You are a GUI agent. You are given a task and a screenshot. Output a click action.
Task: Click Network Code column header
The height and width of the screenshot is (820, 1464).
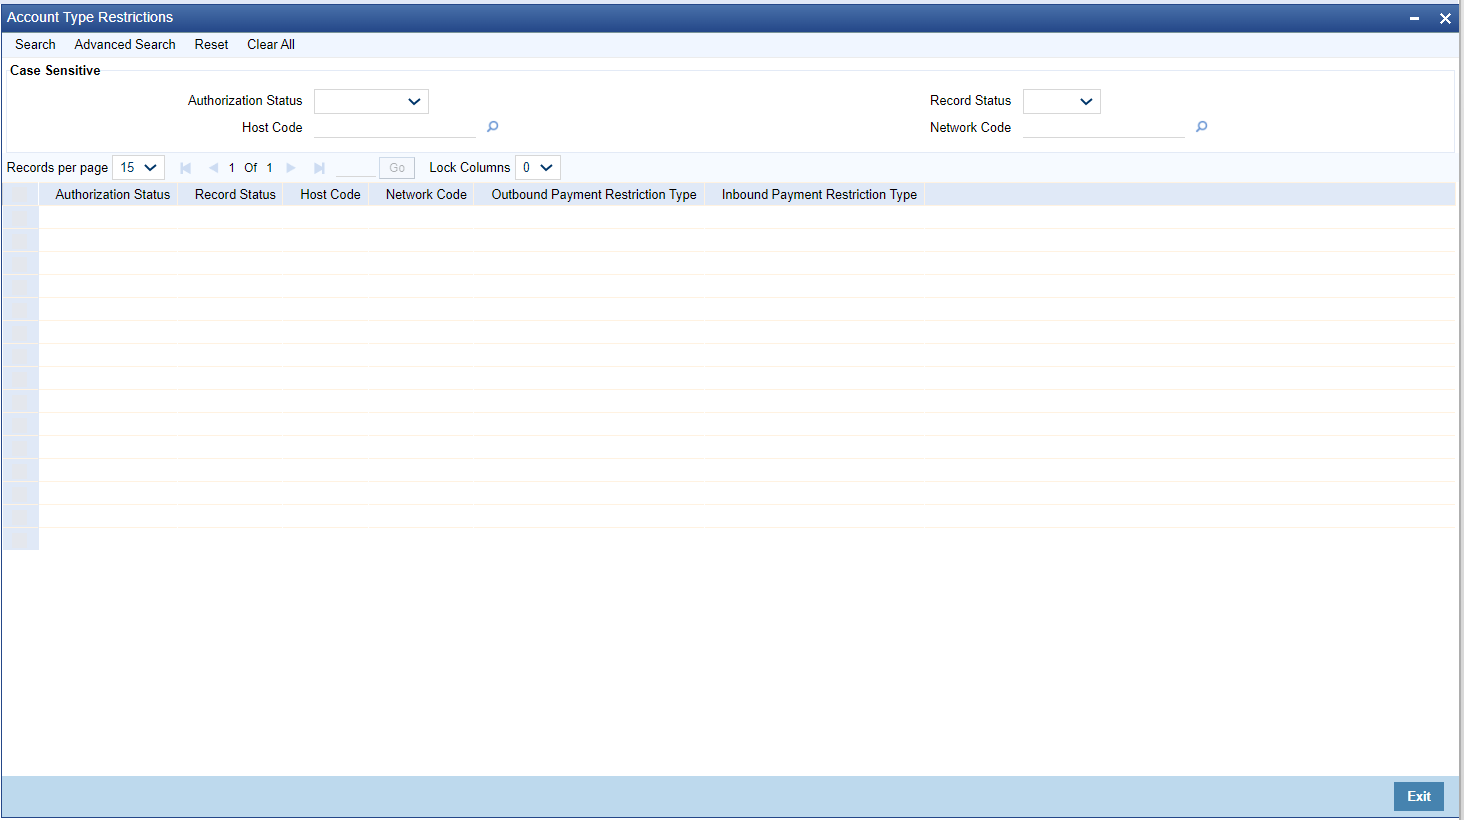tap(426, 194)
